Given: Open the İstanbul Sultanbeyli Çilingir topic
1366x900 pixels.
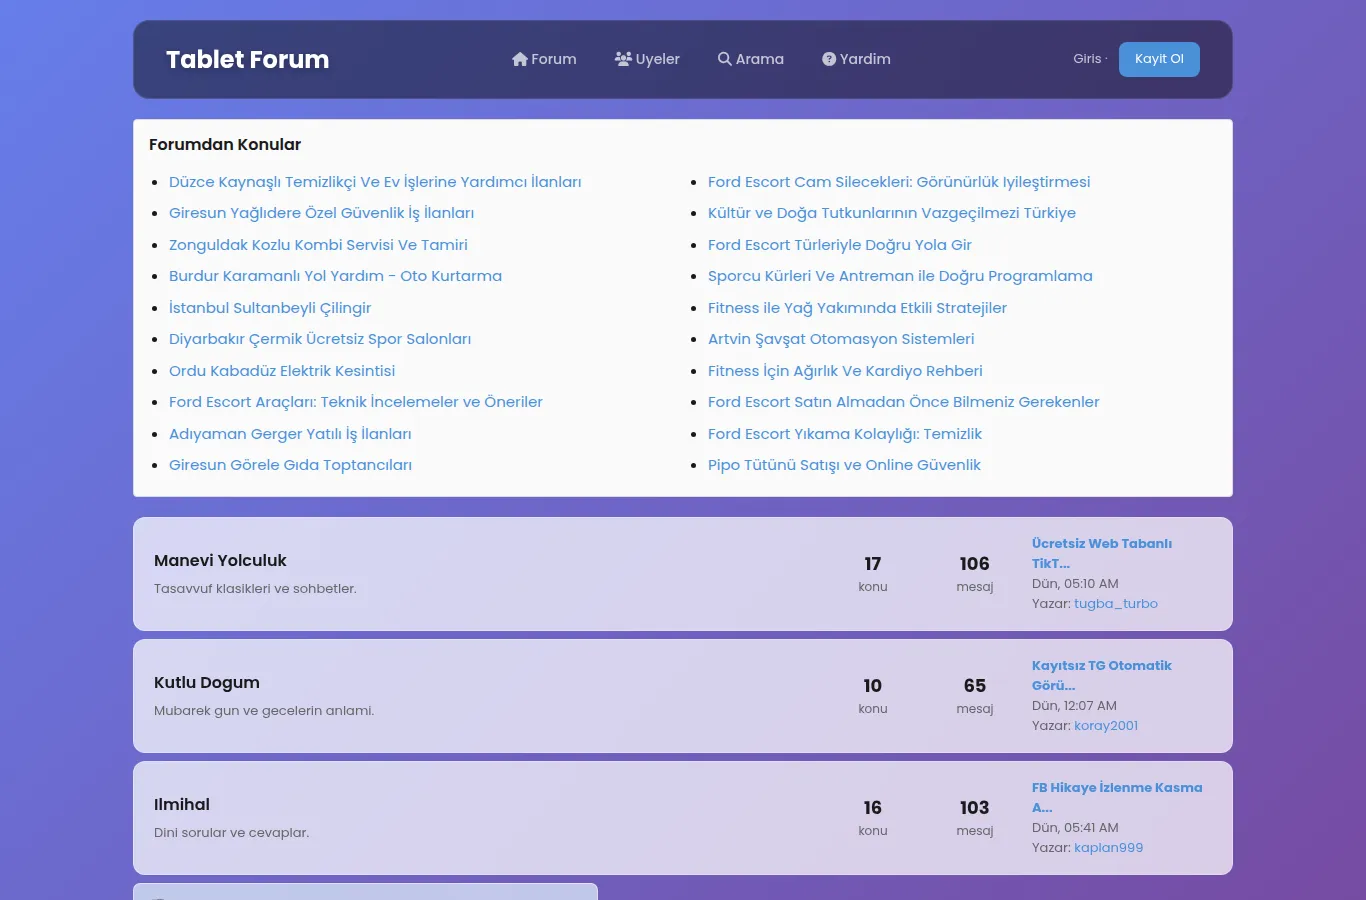Looking at the screenshot, I should coord(270,308).
